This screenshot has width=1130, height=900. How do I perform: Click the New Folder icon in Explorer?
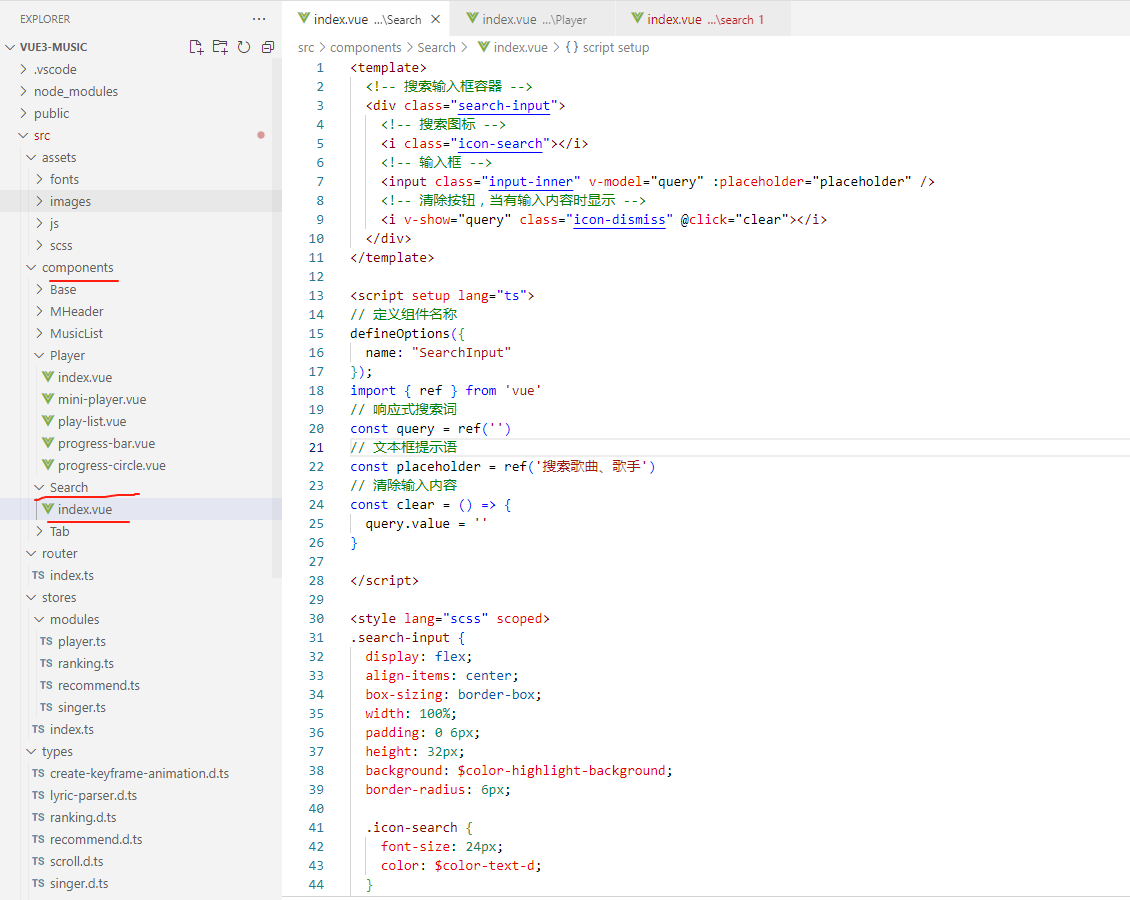point(221,47)
